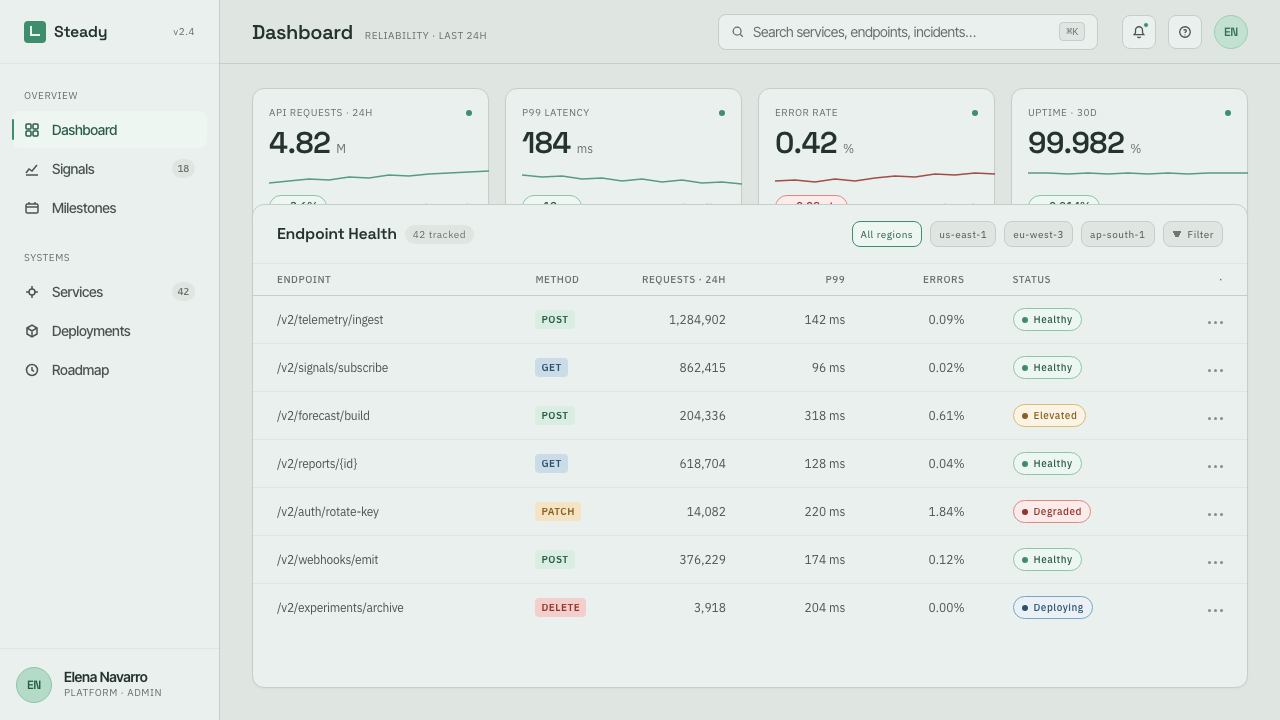Screen dimensions: 1280x720
Task: Click Services icon in sidebar
Action: [32, 292]
